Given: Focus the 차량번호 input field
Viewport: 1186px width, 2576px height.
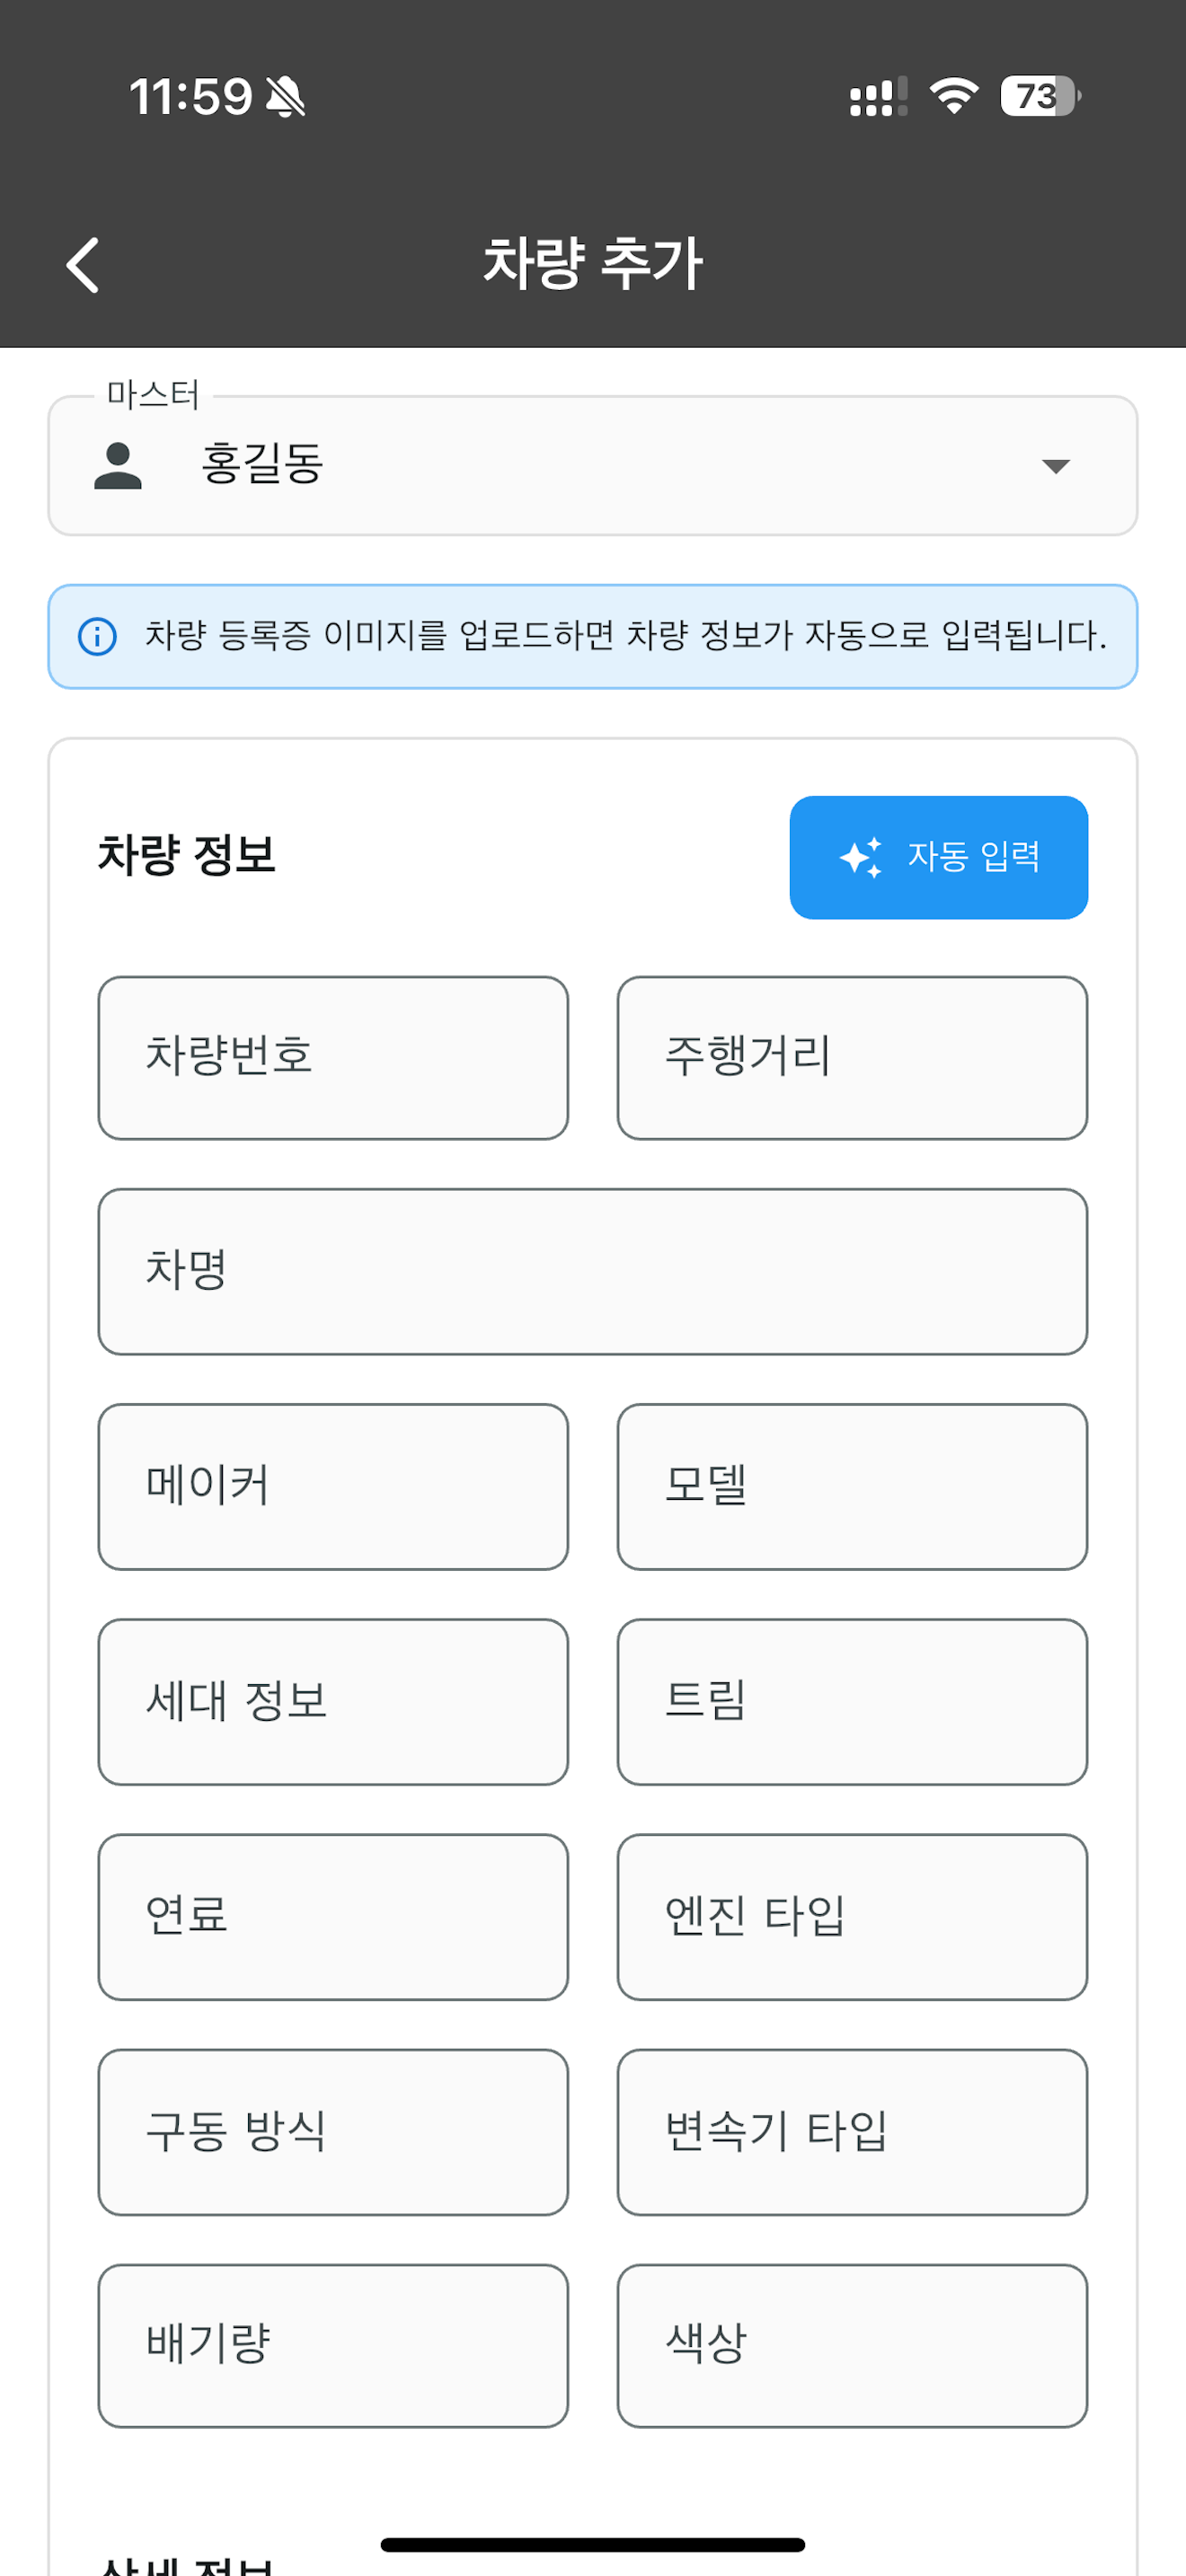Looking at the screenshot, I should 333,1058.
